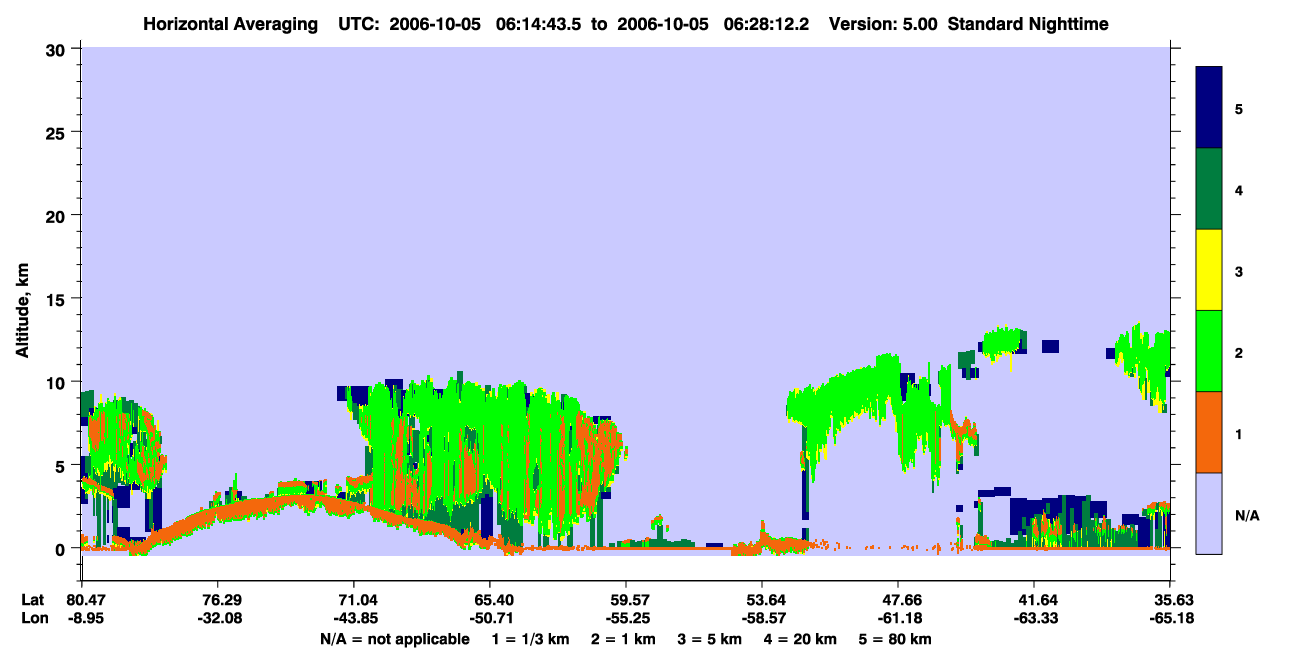
Task: Click legend text '1 = 1/3 km'
Action: pyautogui.click(x=529, y=639)
